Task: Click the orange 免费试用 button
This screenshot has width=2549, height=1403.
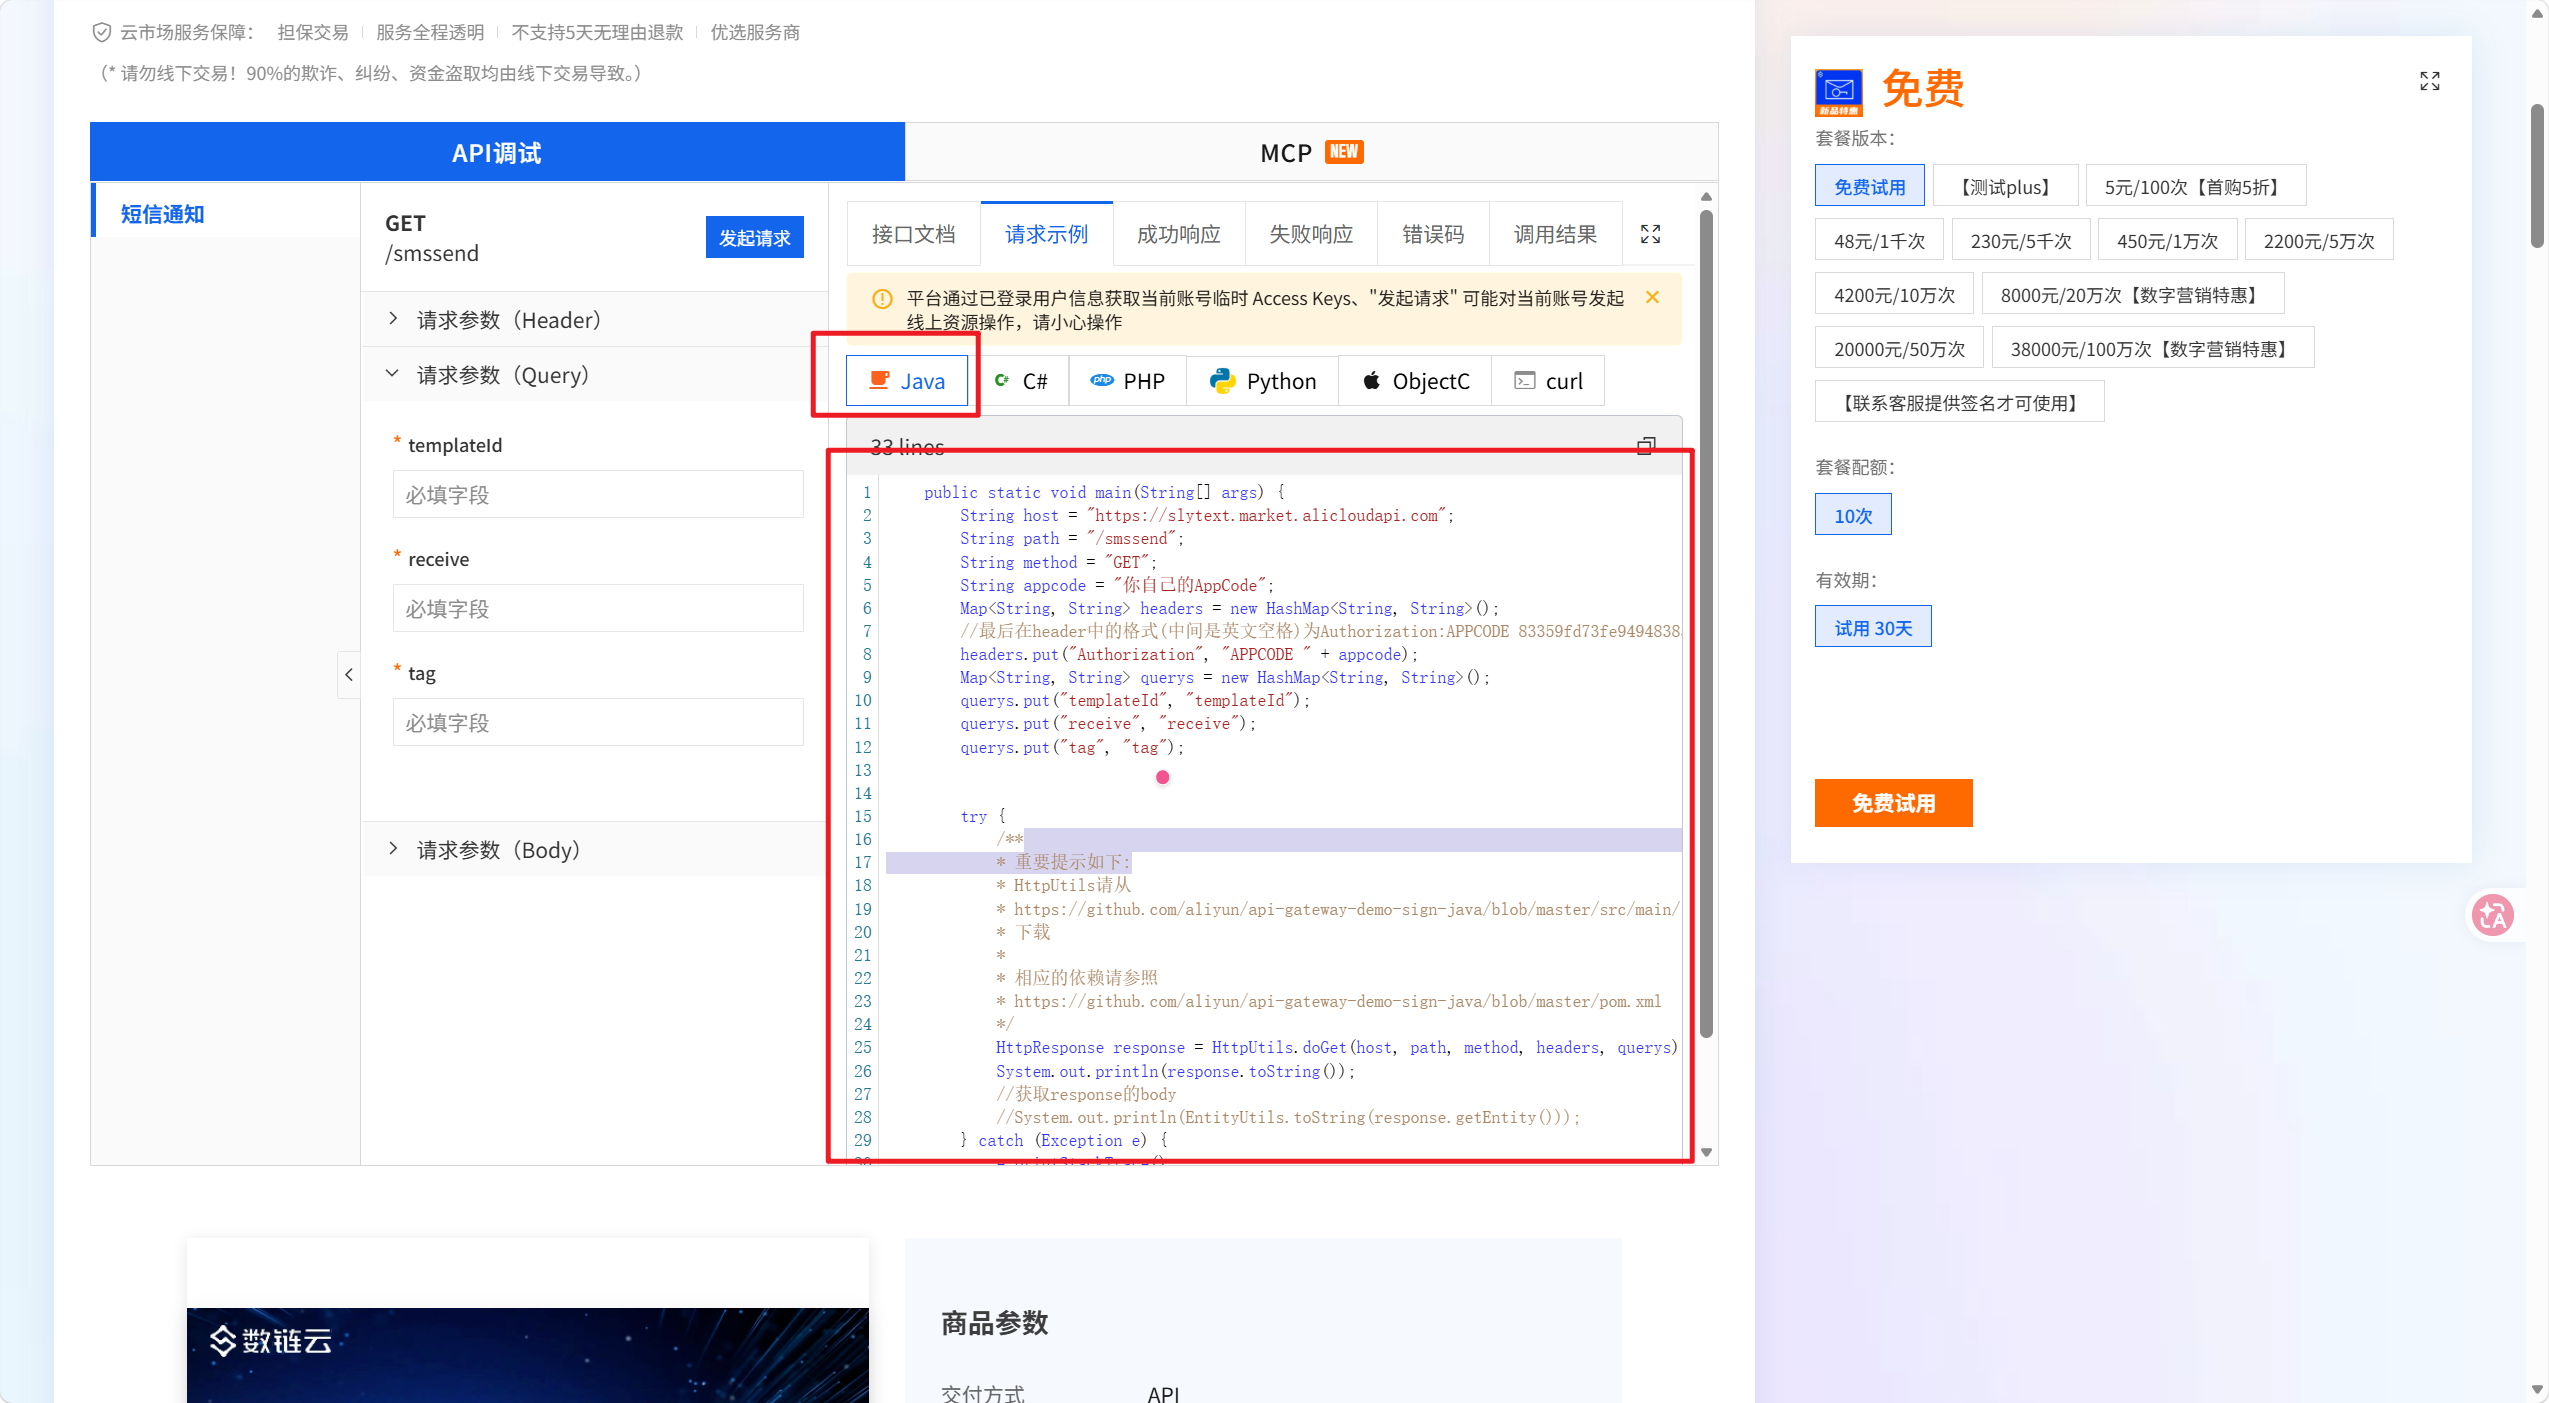Action: [x=1893, y=803]
